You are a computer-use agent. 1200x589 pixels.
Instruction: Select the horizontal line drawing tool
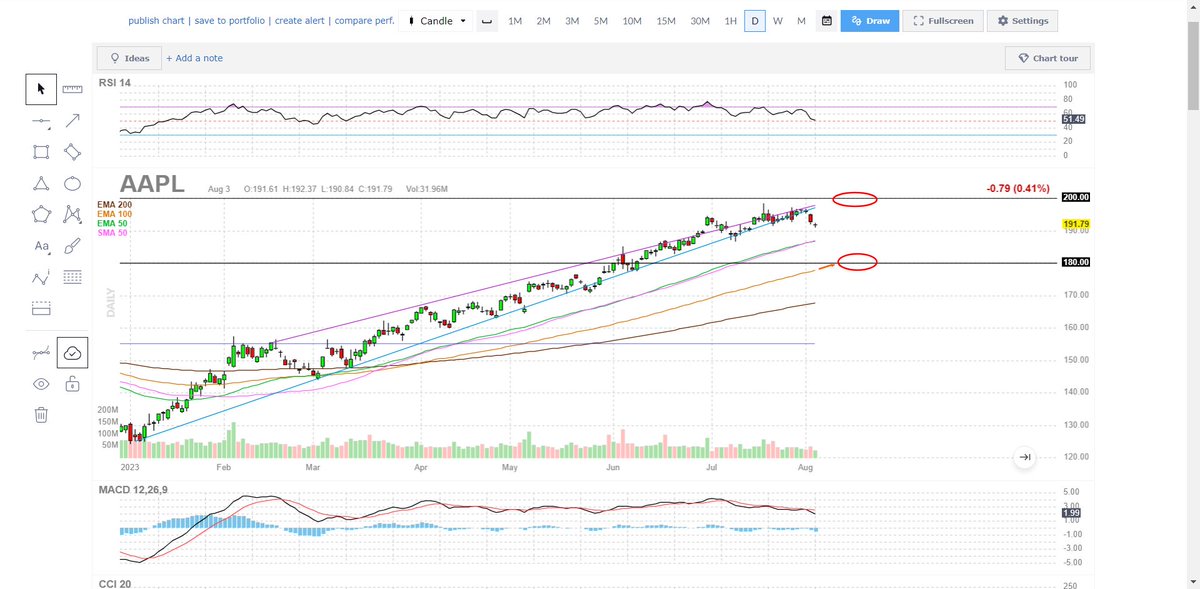[41, 121]
